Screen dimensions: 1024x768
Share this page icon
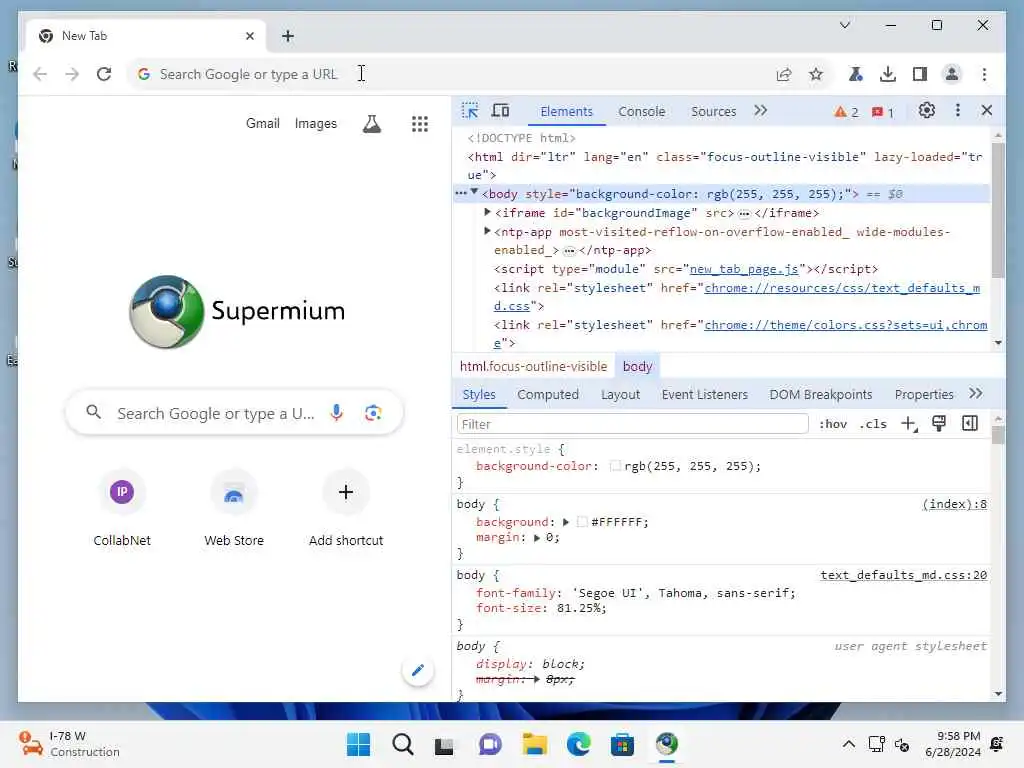[784, 74]
